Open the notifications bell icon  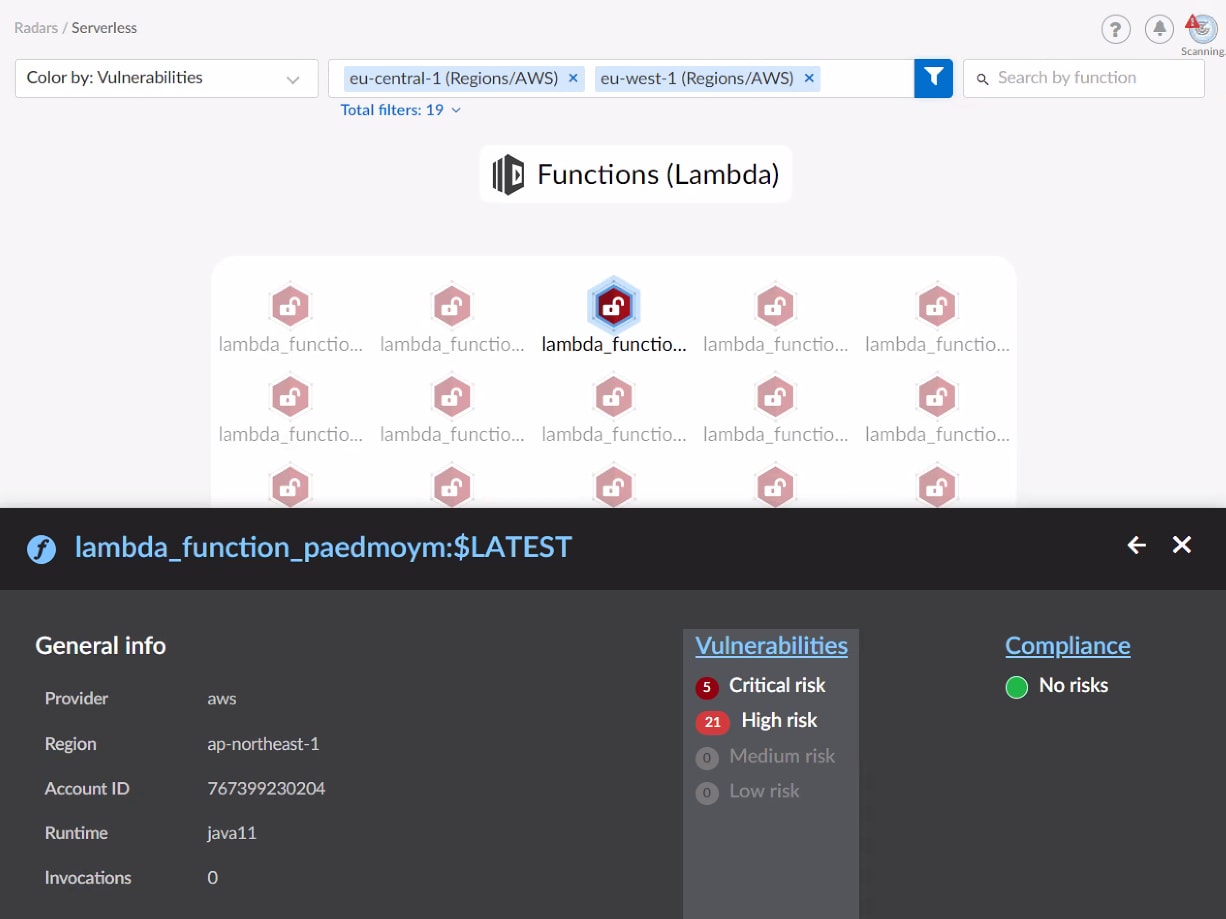(x=1159, y=29)
